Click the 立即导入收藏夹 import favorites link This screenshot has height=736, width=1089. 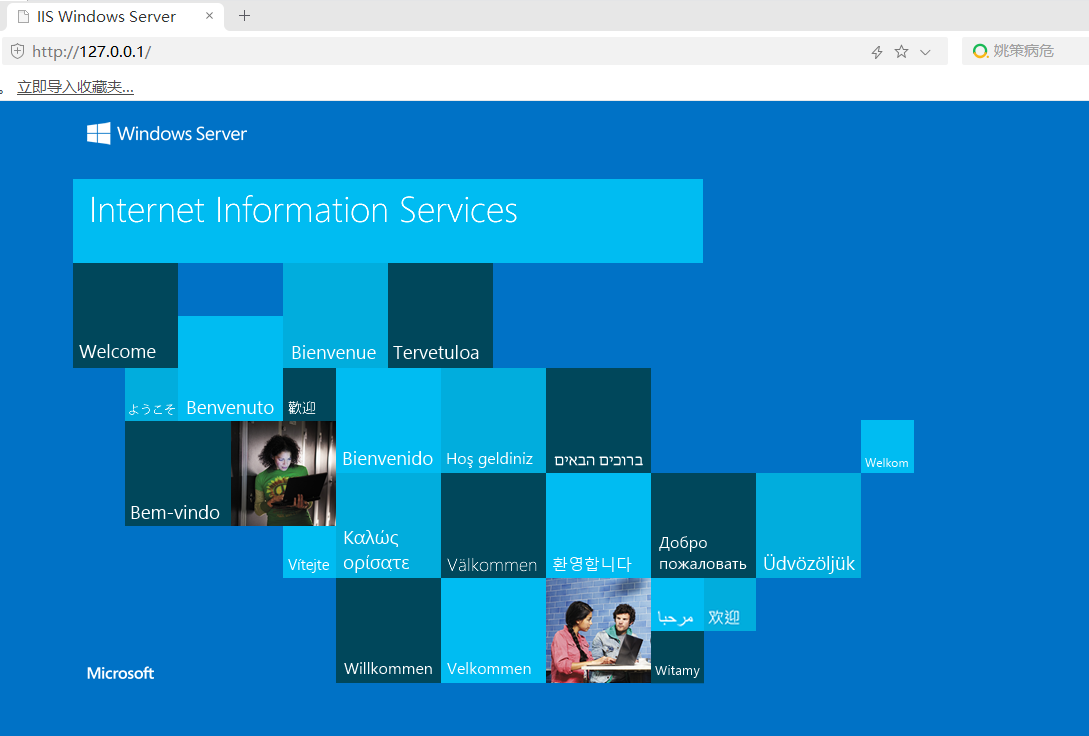pos(75,87)
